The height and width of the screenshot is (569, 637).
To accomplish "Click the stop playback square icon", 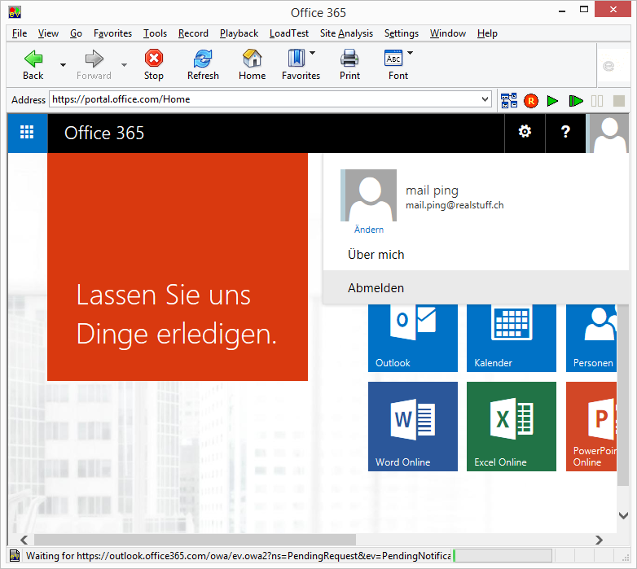I will click(619, 101).
